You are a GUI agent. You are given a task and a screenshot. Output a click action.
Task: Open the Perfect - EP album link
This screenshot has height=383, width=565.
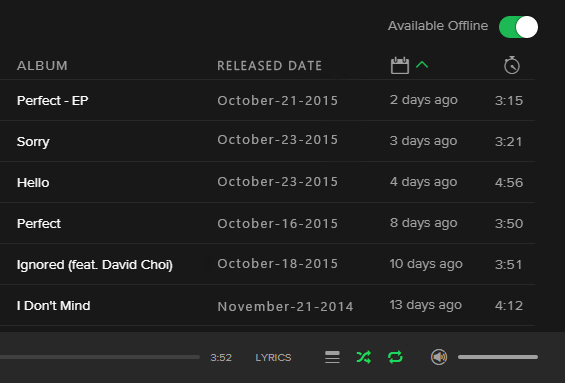[x=53, y=101]
